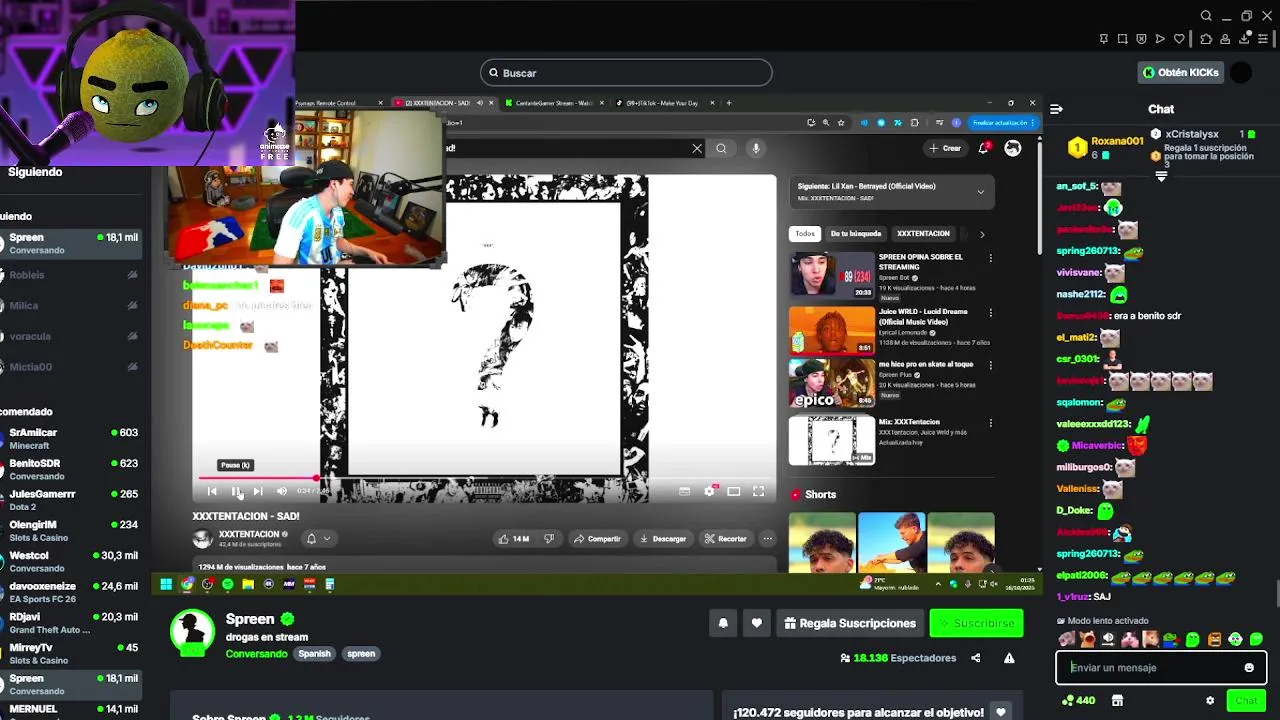This screenshot has height=720, width=1280.
Task: Toggle YouTube theater mode icon
Action: point(734,491)
